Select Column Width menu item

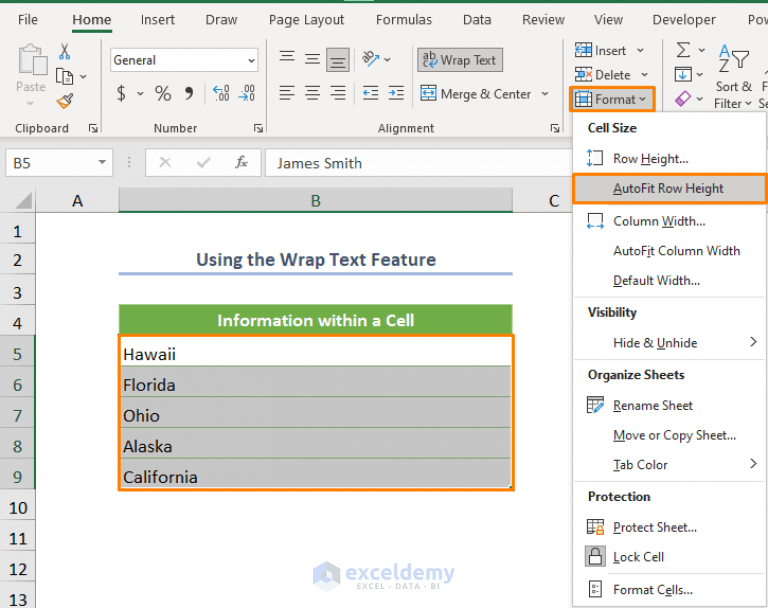coord(669,221)
